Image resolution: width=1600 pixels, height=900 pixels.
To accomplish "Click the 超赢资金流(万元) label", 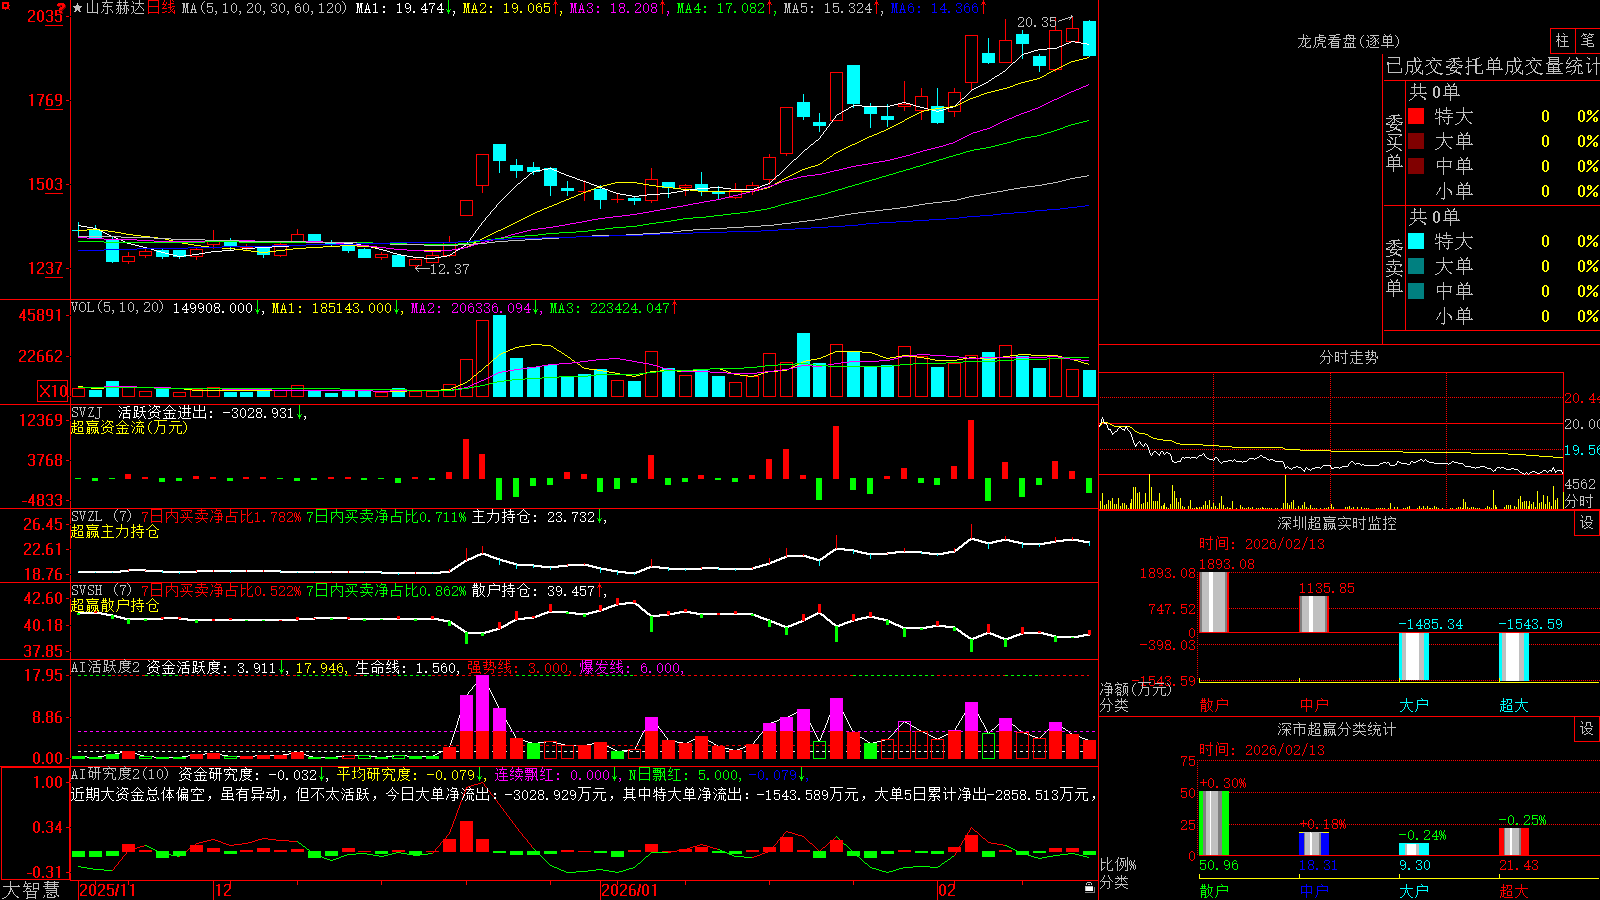I will (129, 427).
